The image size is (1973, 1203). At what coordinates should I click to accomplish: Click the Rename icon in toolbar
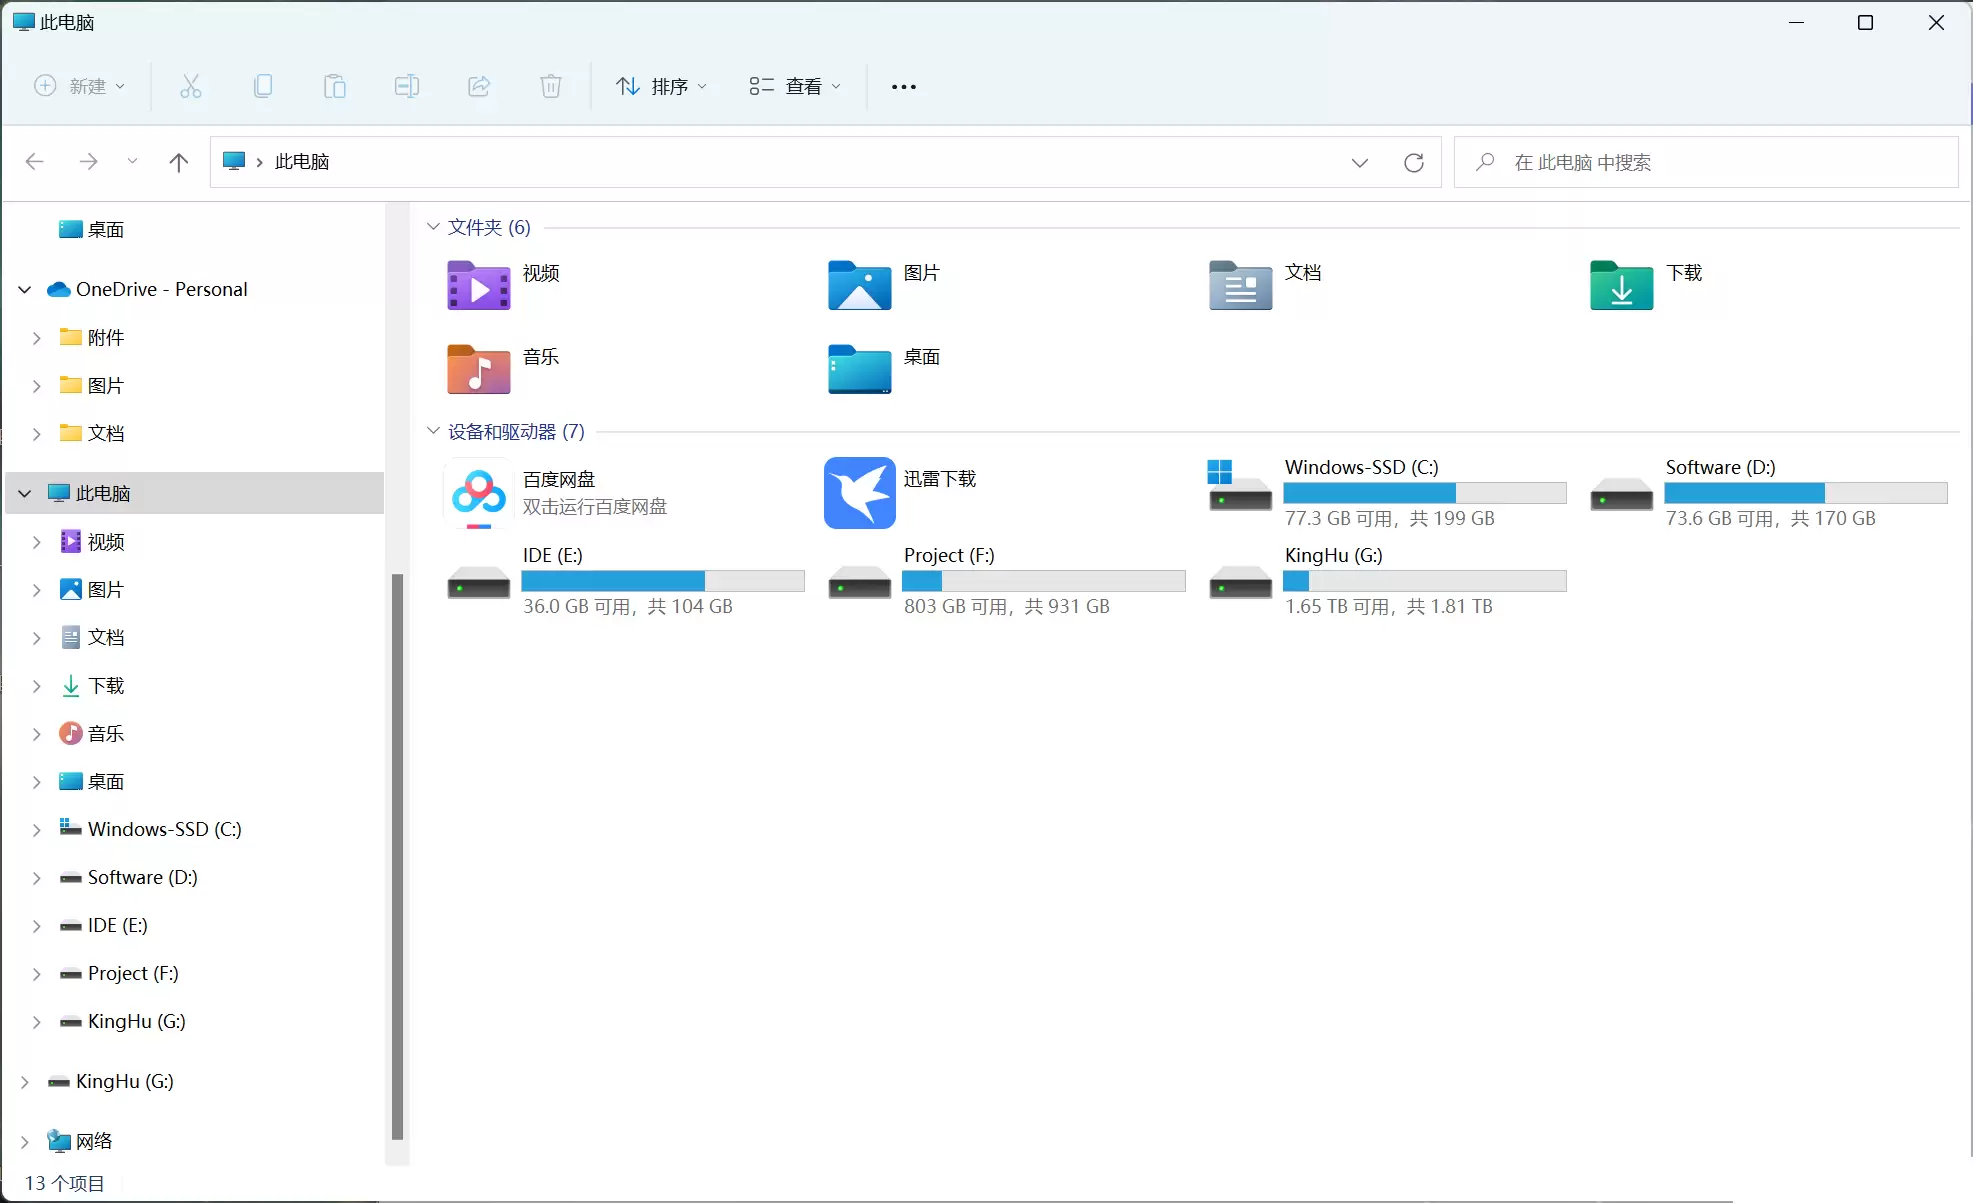point(407,86)
